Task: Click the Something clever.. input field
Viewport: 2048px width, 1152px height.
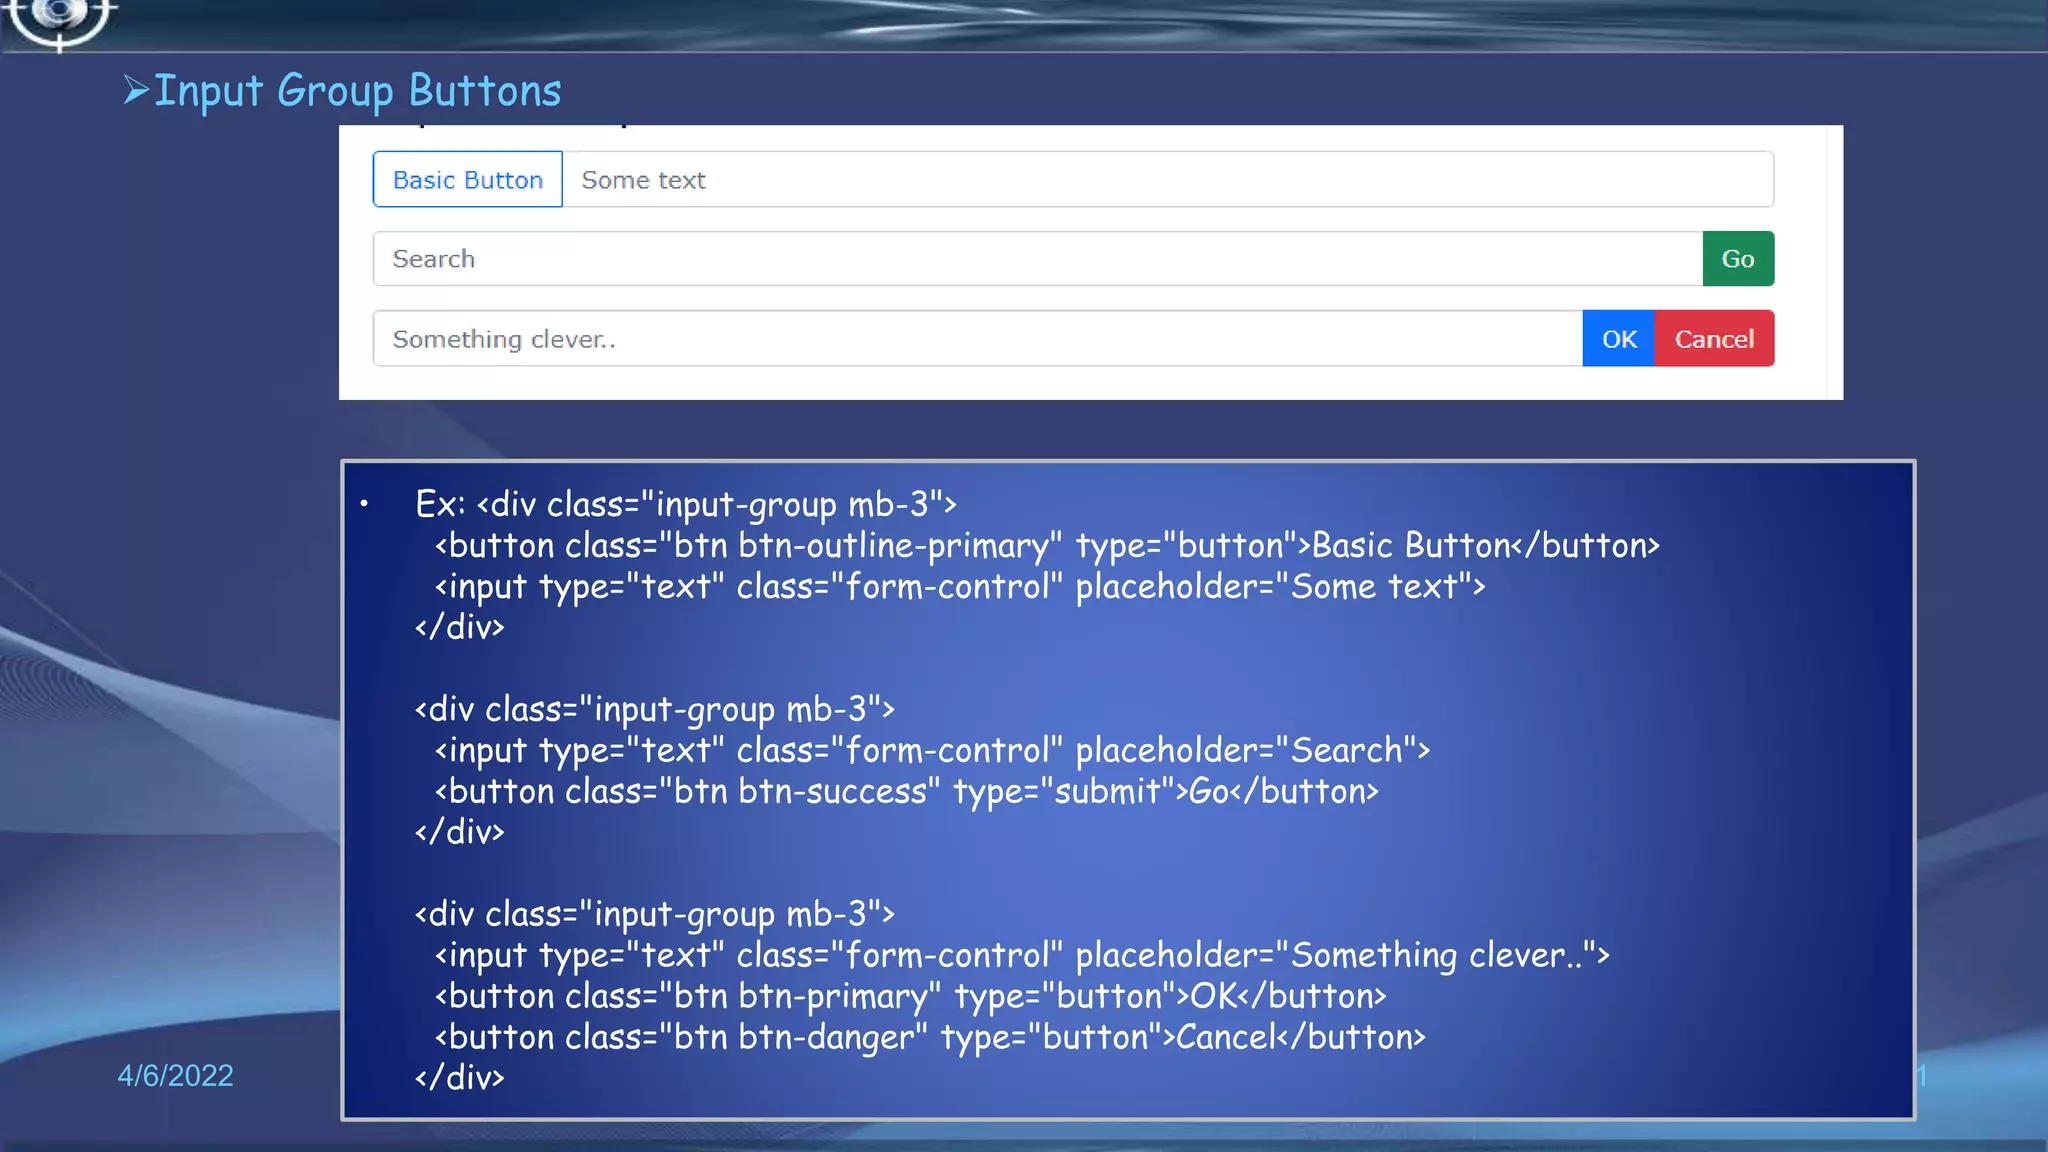Action: pyautogui.click(x=978, y=339)
